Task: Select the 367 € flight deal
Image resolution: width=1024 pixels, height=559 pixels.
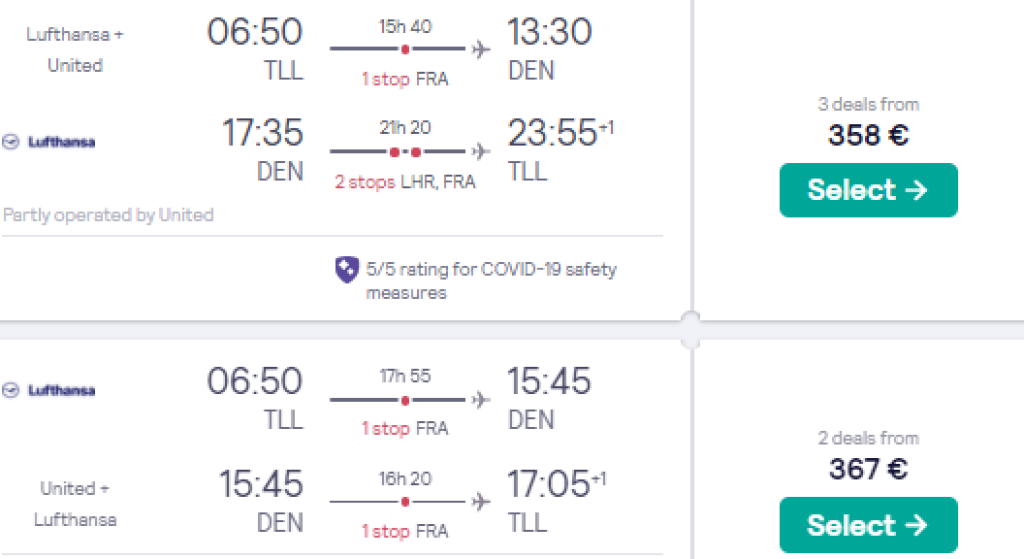Action: [x=868, y=525]
